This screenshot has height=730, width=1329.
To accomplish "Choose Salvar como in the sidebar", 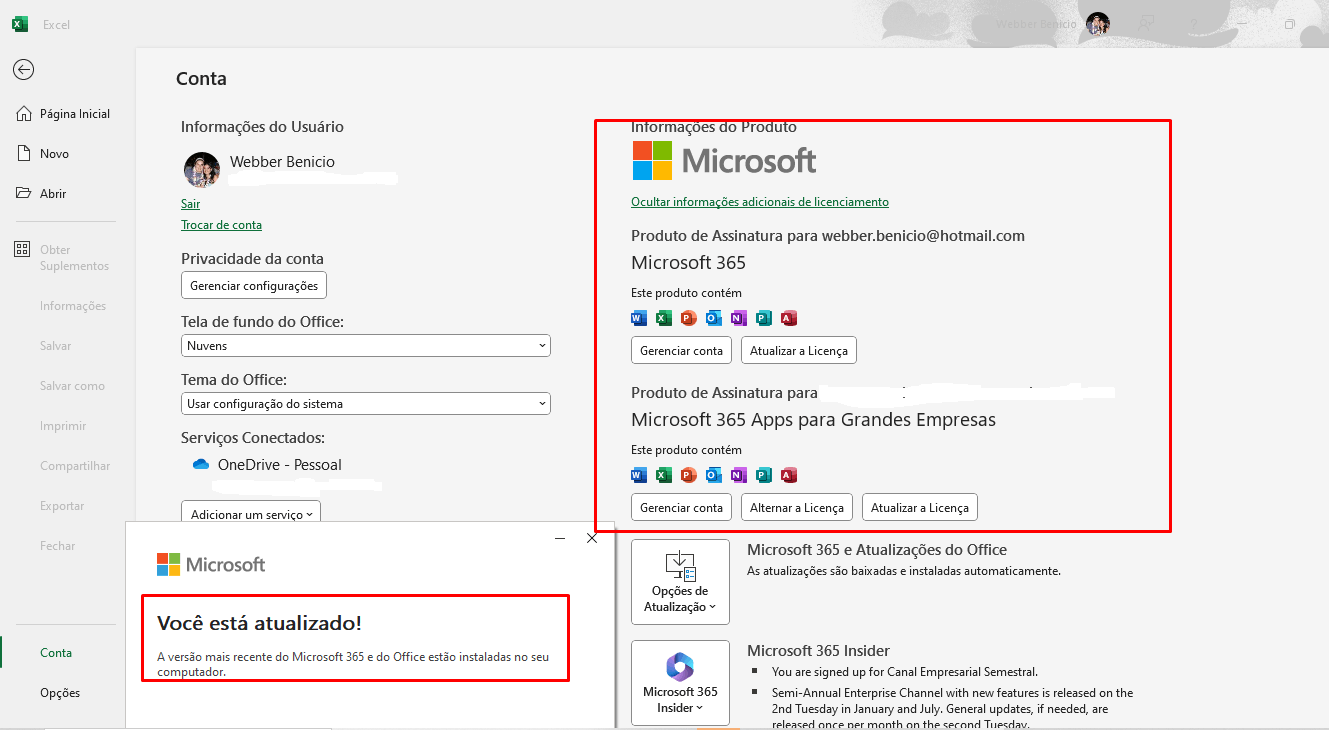I will 72,386.
